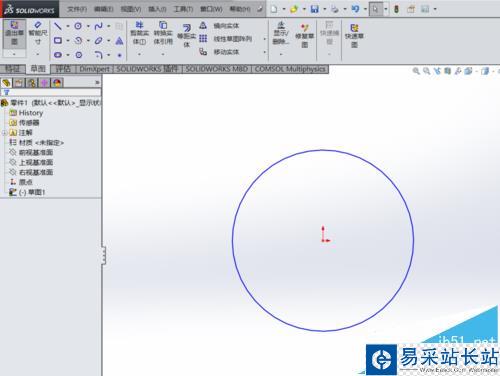Select the Front Plane (前视基准面) item

pyautogui.click(x=31, y=152)
